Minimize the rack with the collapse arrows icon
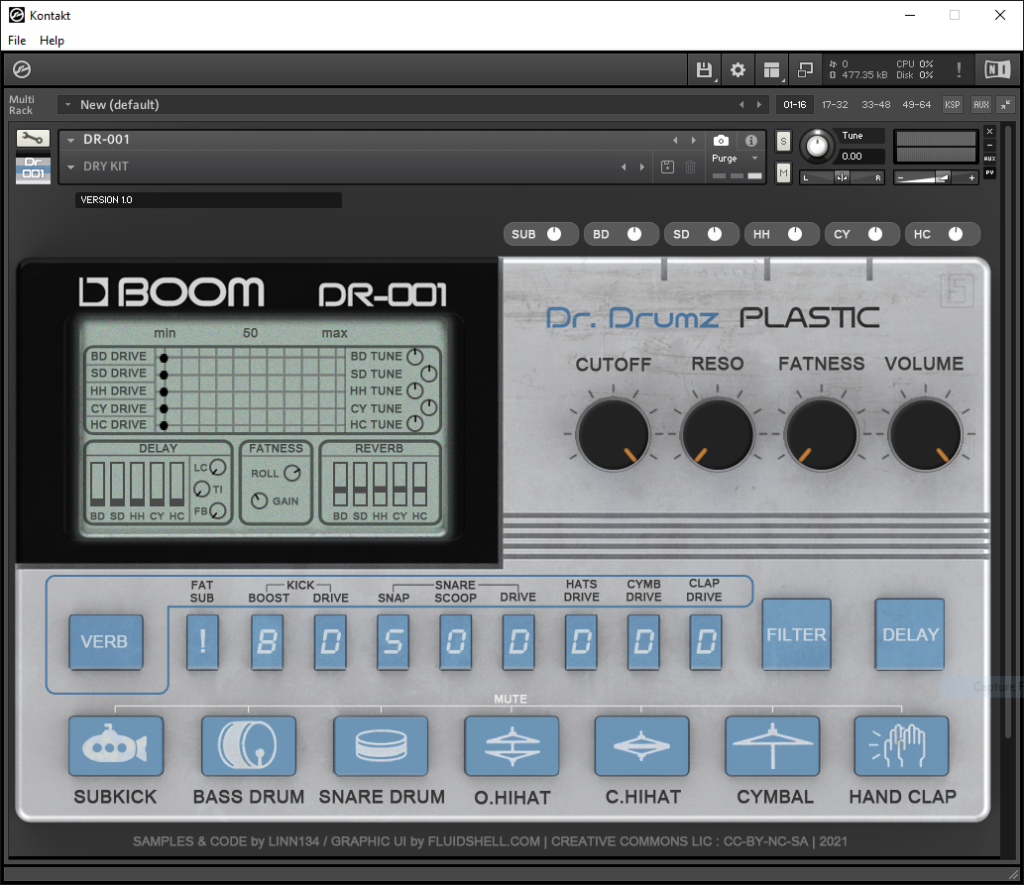This screenshot has height=885, width=1024. pos(1006,105)
